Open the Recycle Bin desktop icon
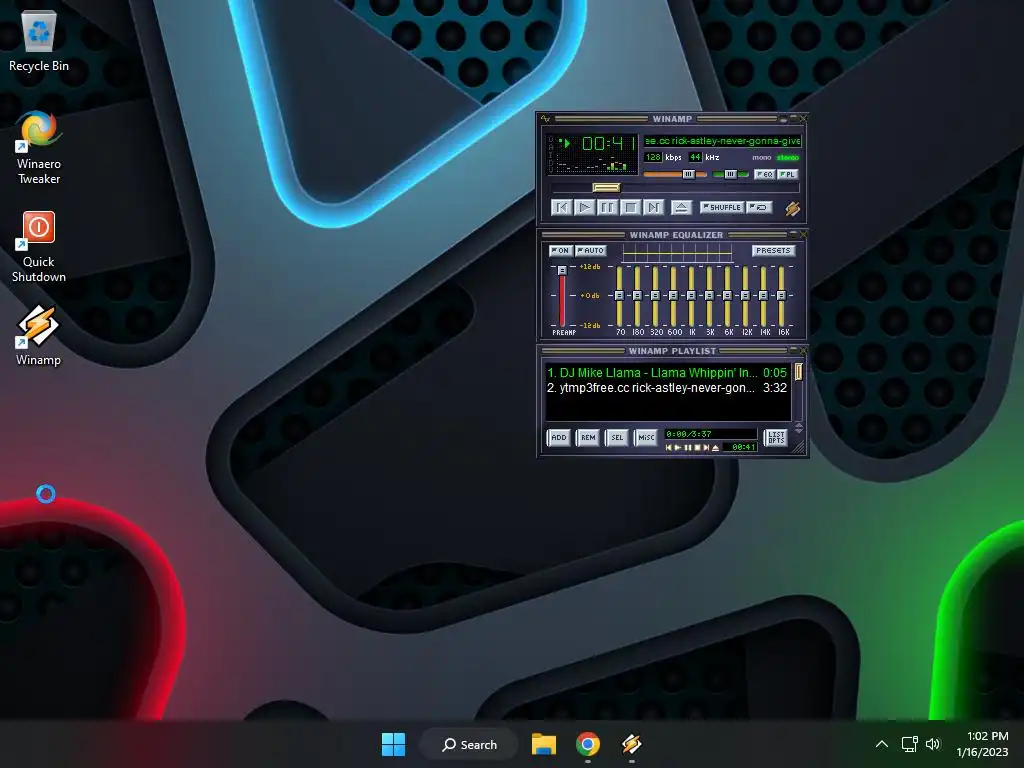The height and width of the screenshot is (768, 1024). tap(39, 42)
